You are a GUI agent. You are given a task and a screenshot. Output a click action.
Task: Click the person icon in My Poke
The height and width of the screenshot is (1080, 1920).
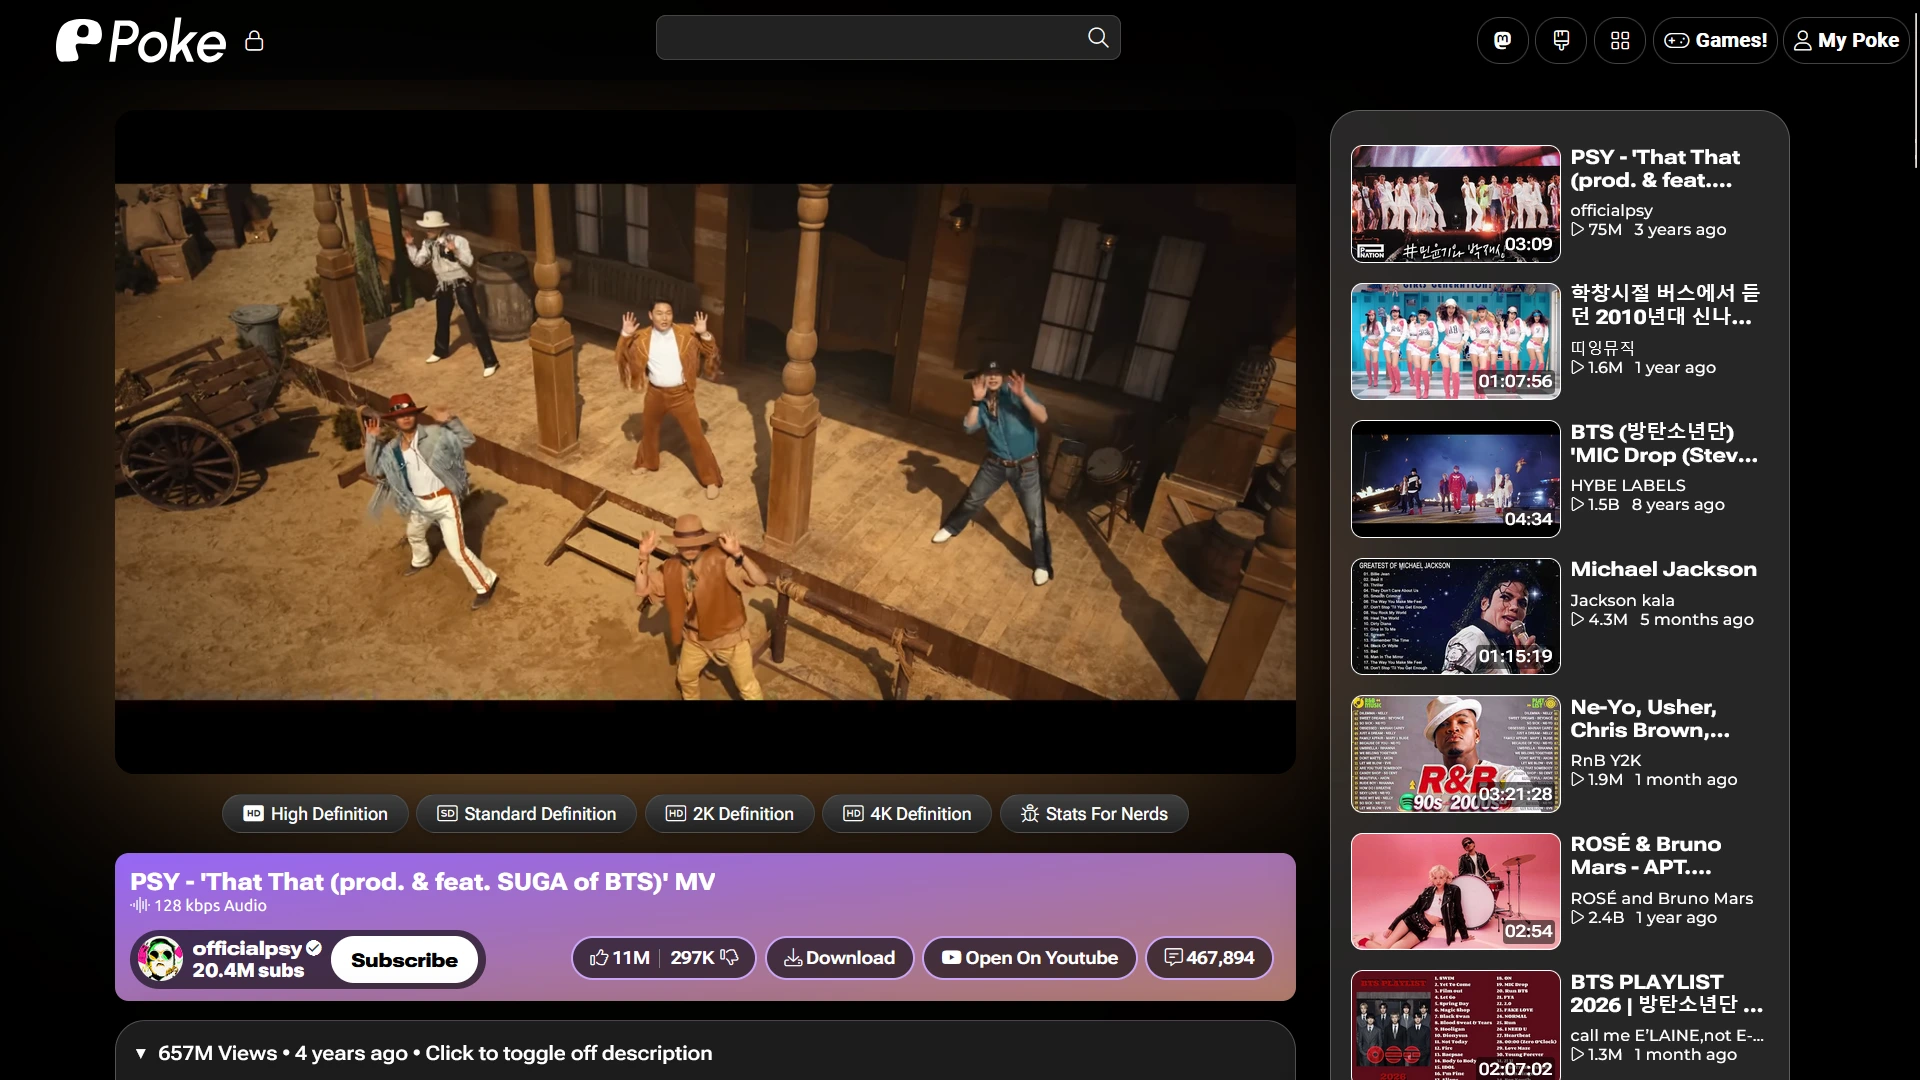click(x=1802, y=41)
